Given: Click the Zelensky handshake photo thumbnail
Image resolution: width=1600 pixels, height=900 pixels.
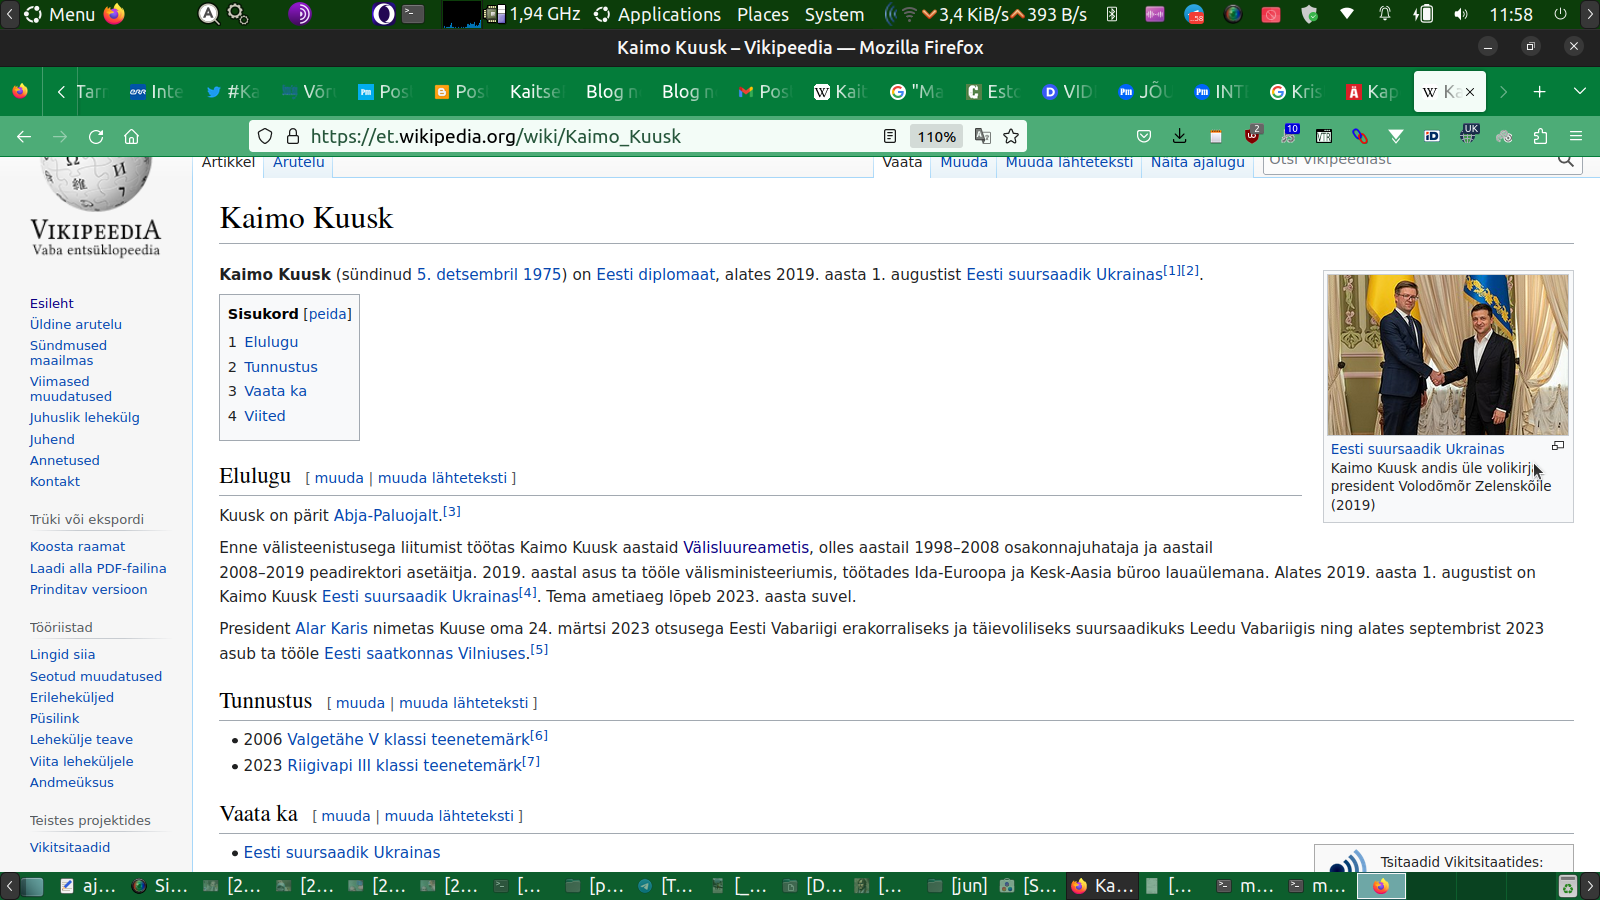Looking at the screenshot, I should pyautogui.click(x=1447, y=354).
